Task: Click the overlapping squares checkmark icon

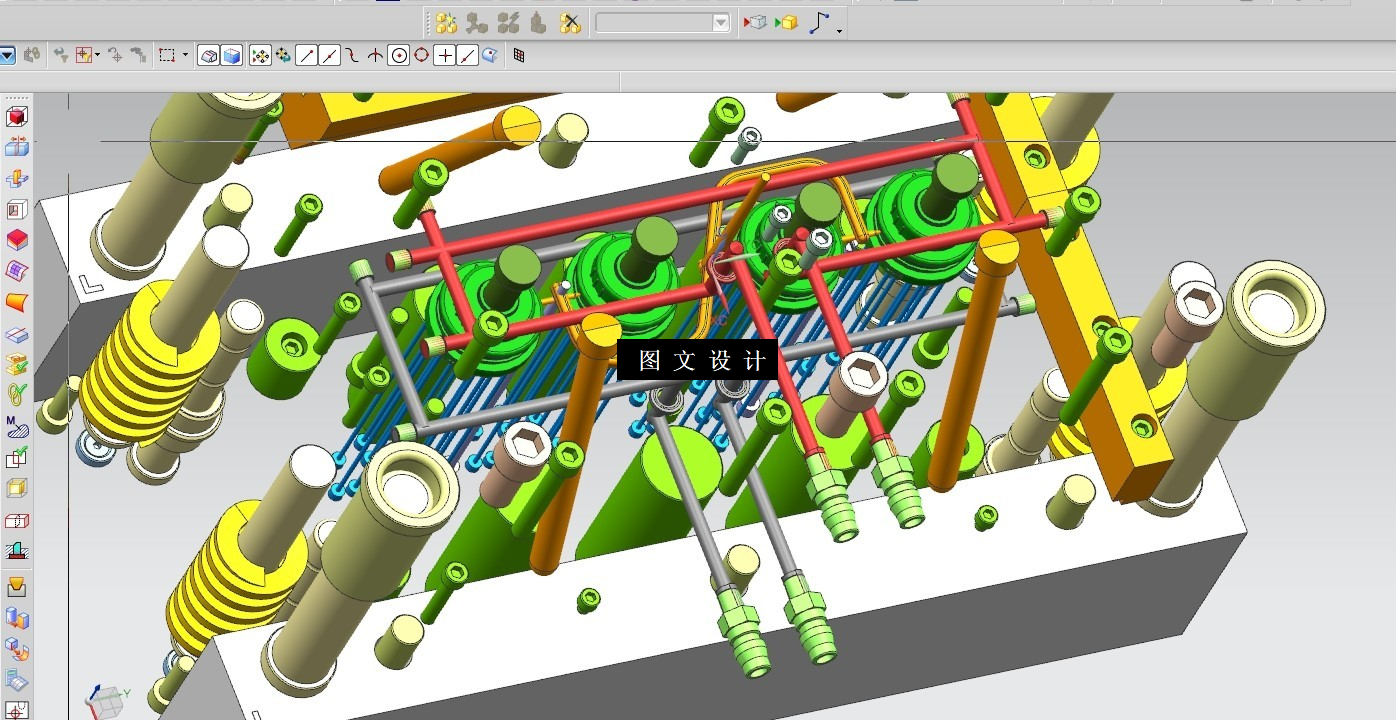Action: tap(17, 458)
